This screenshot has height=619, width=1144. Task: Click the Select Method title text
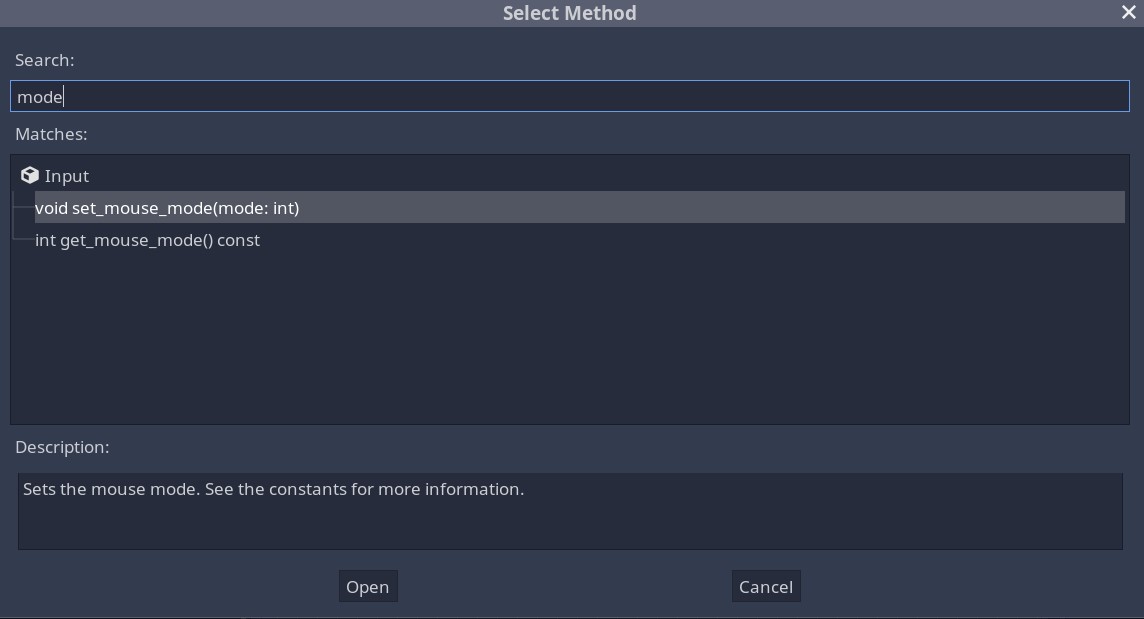coord(569,13)
